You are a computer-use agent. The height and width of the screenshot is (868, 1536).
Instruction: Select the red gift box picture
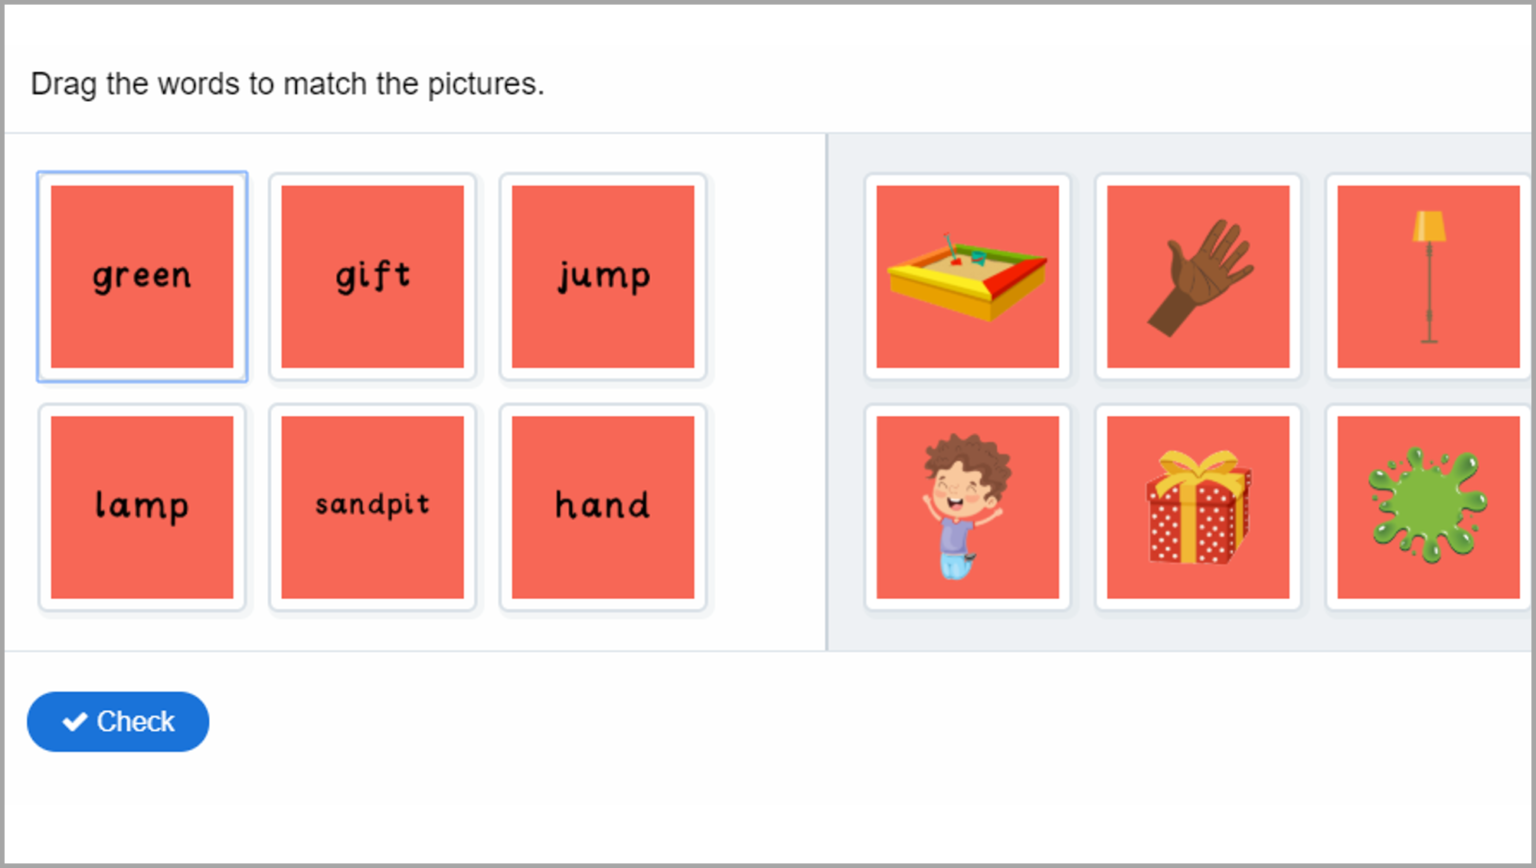pyautogui.click(x=1196, y=506)
